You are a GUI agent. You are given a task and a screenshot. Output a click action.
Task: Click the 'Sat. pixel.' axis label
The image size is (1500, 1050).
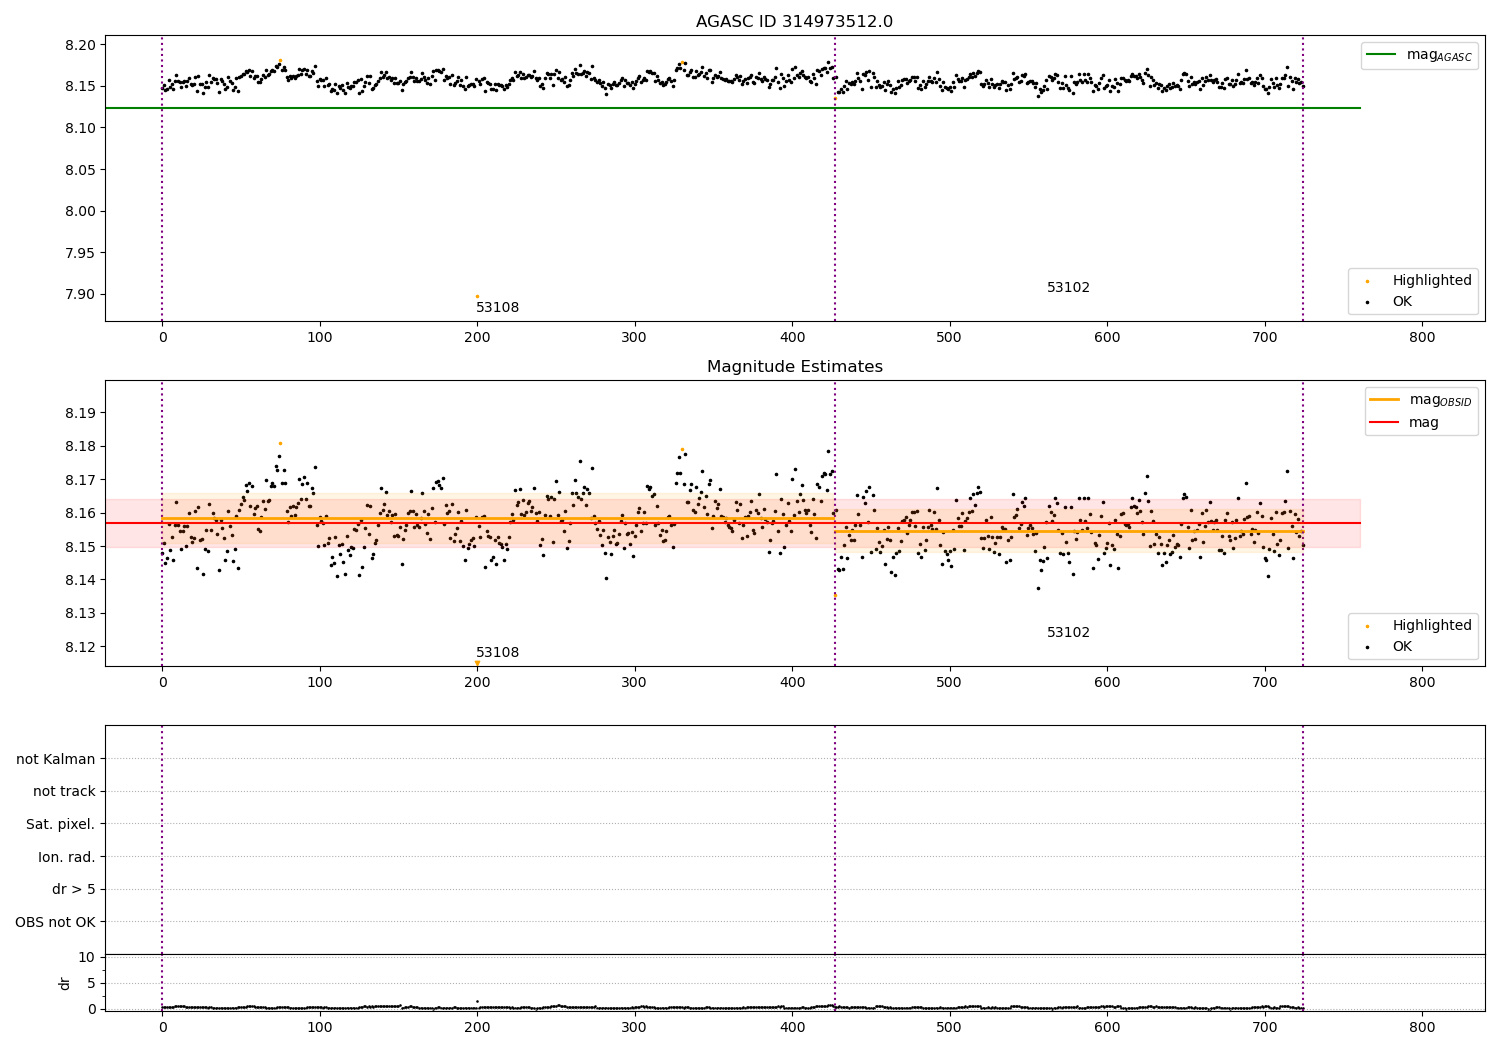(61, 825)
